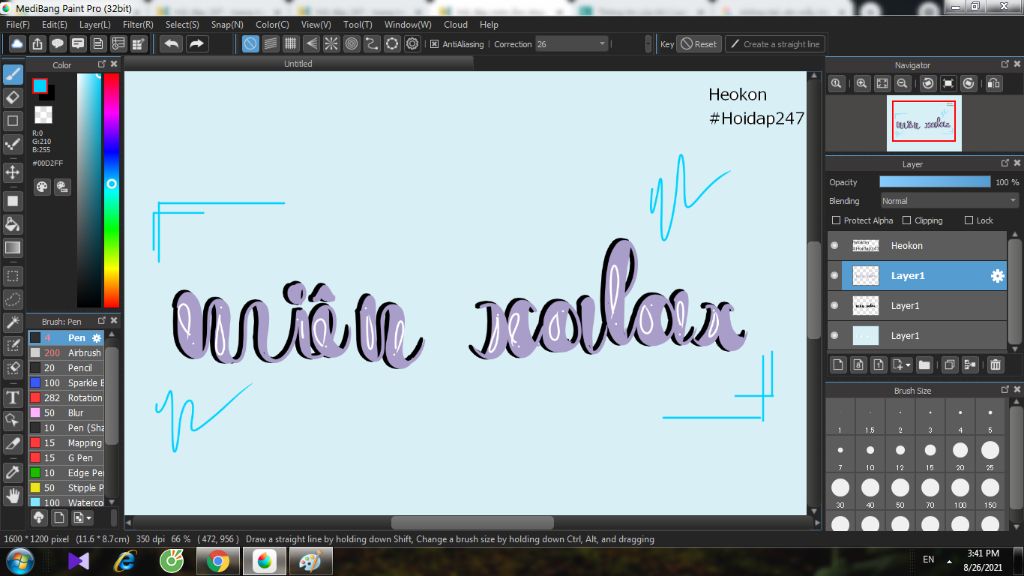Open the Cloud menu
The height and width of the screenshot is (576, 1024).
[x=455, y=24]
